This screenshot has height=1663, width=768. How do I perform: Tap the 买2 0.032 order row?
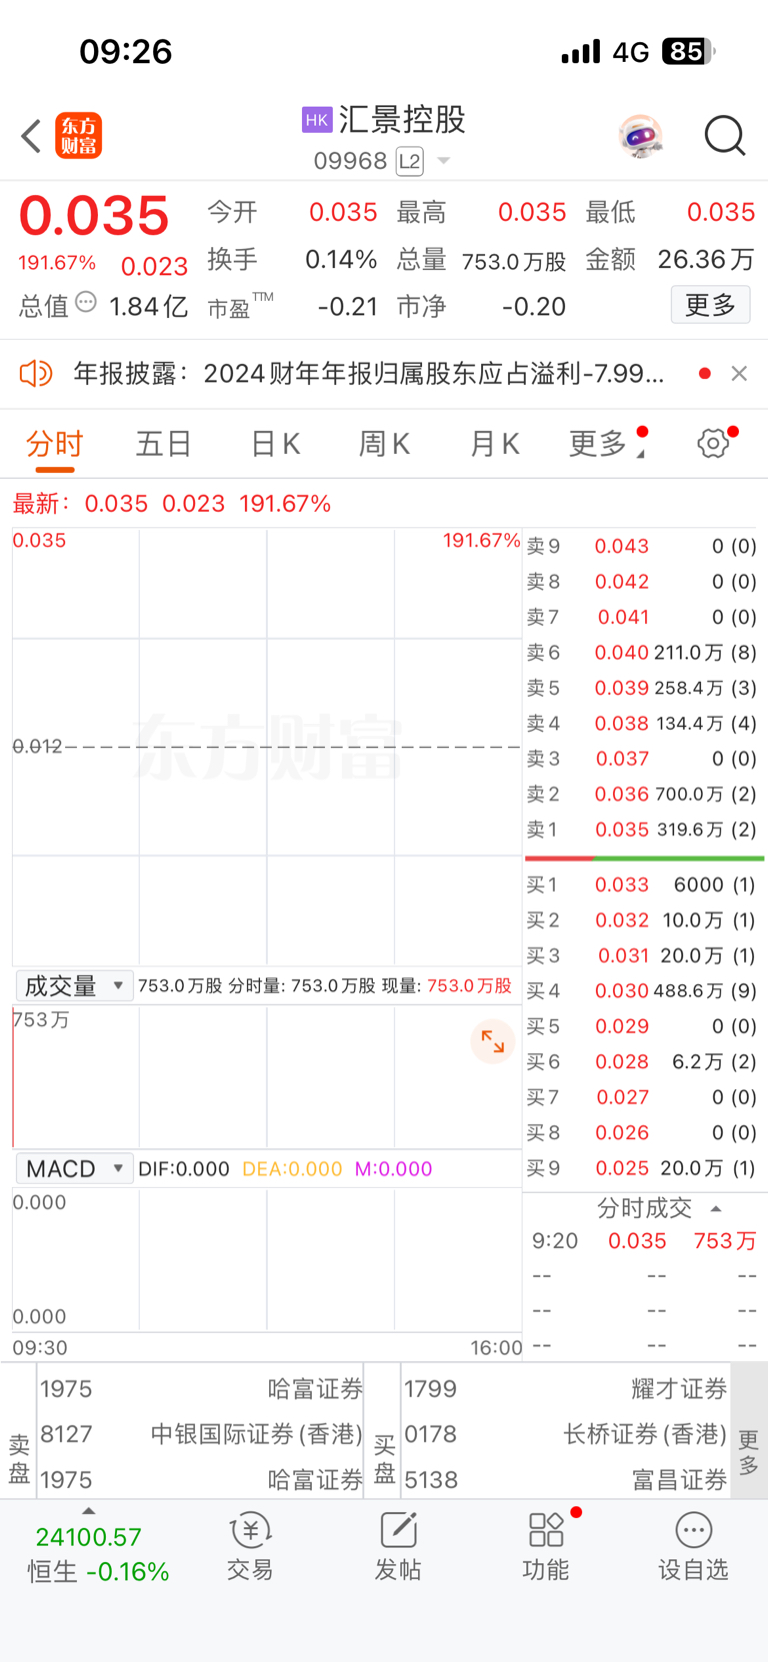coord(642,920)
